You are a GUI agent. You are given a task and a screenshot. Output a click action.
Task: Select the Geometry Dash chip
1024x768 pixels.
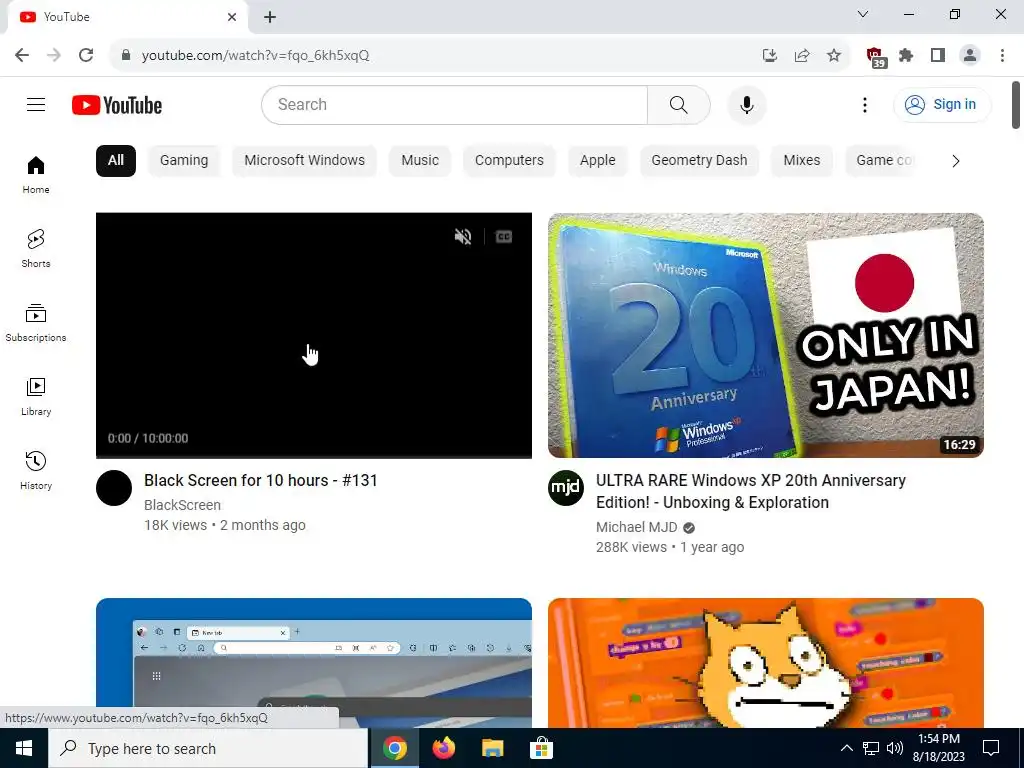coord(699,161)
